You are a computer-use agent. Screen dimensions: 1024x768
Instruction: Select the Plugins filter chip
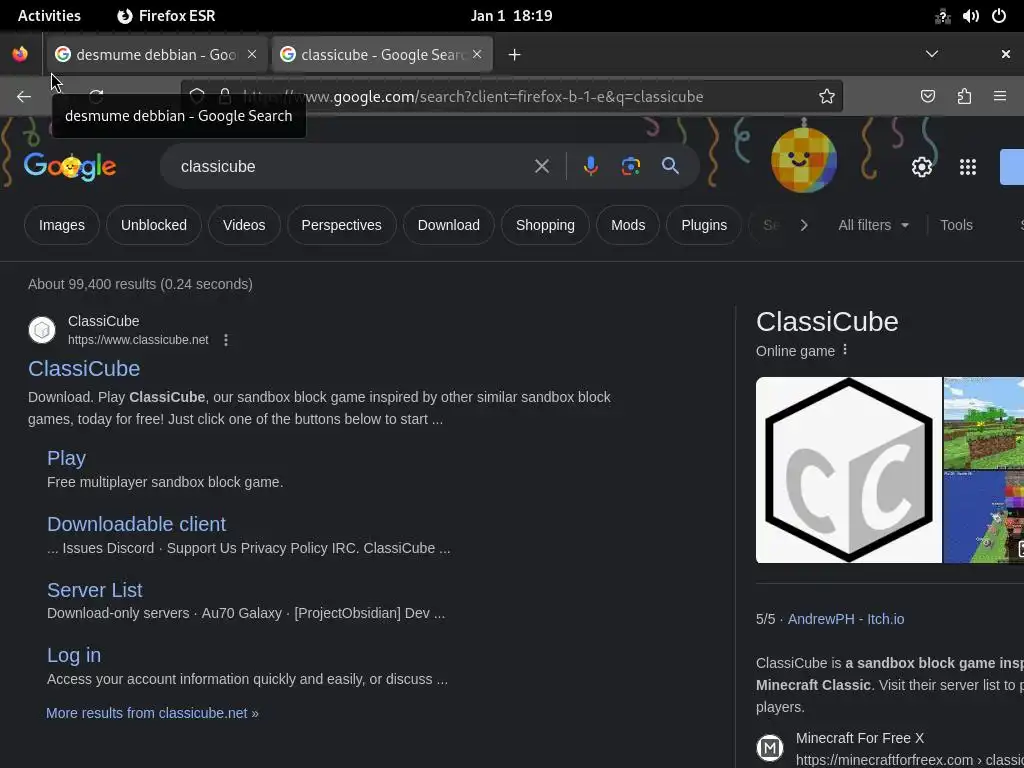(x=704, y=225)
